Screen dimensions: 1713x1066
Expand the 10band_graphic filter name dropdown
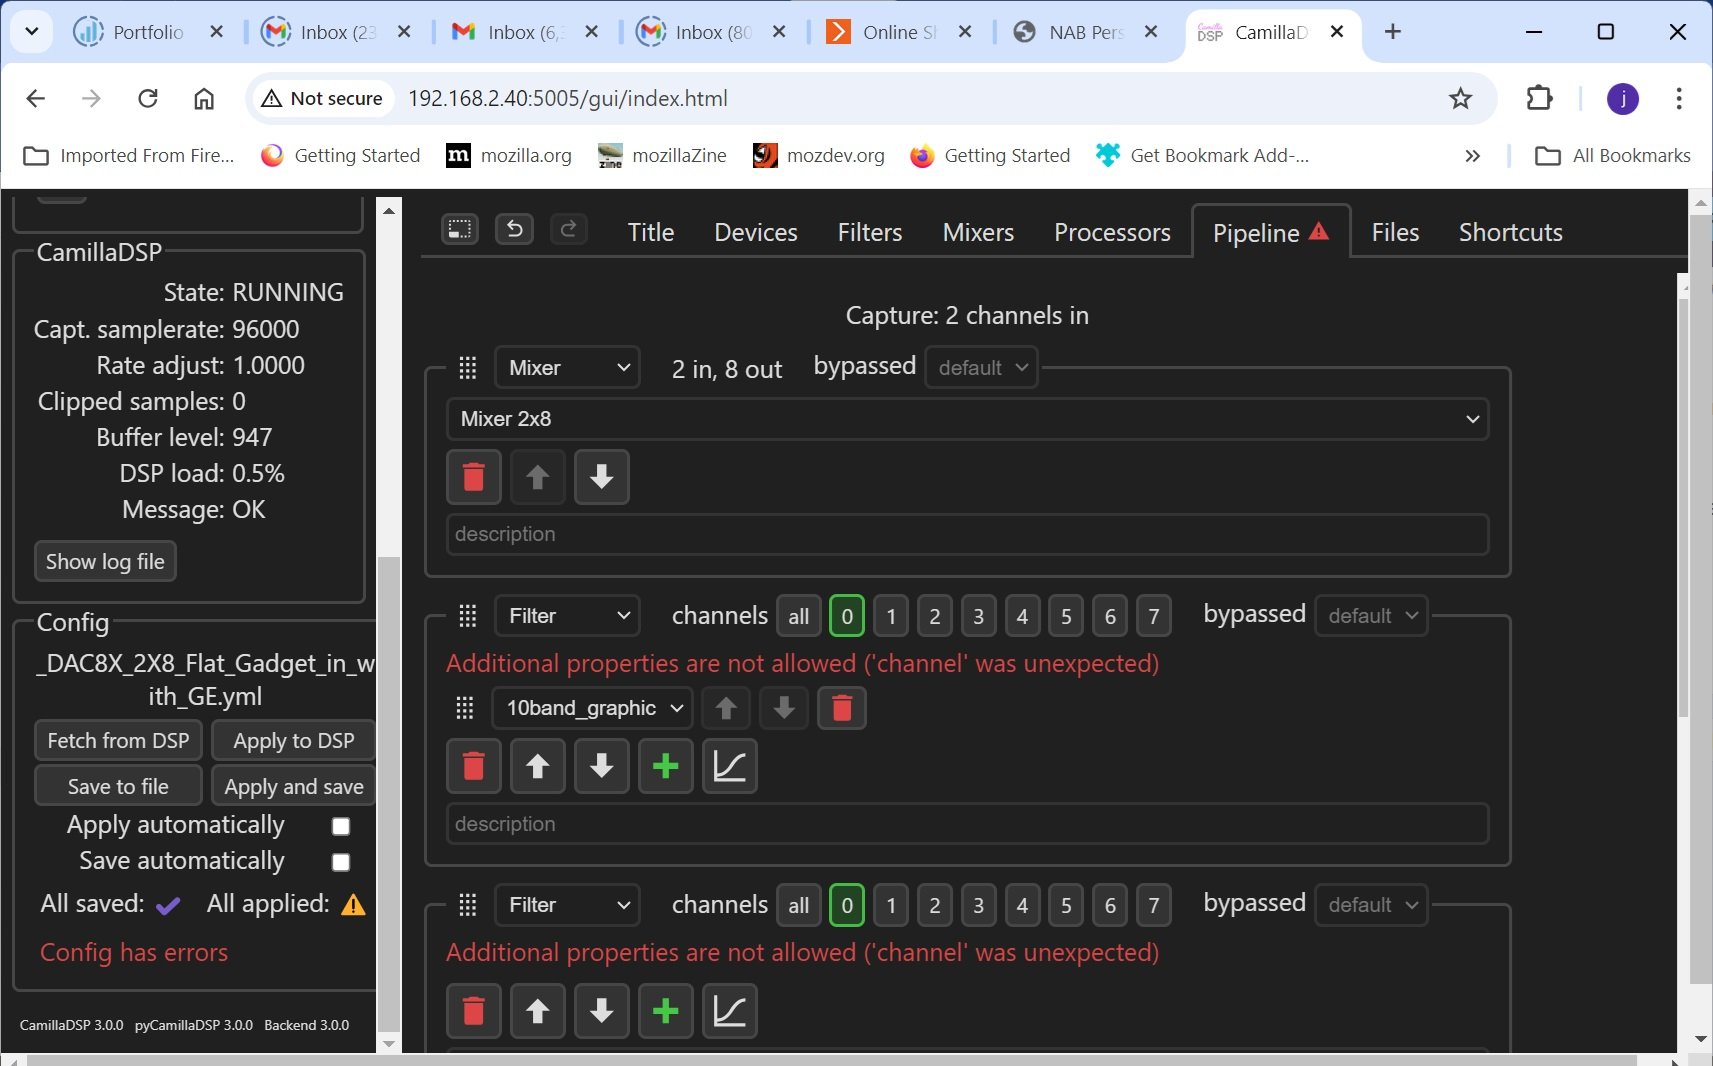(592, 708)
